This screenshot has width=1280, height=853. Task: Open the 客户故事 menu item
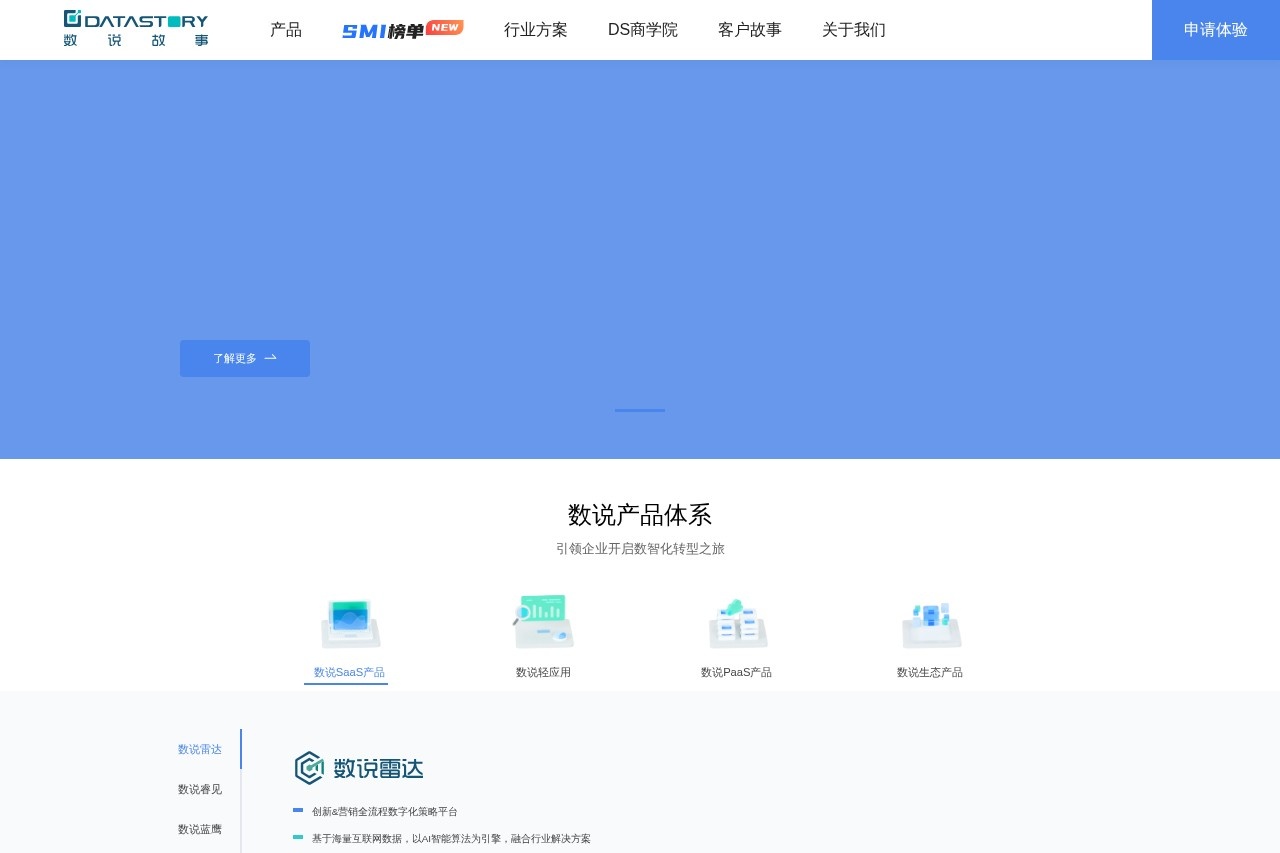749,30
